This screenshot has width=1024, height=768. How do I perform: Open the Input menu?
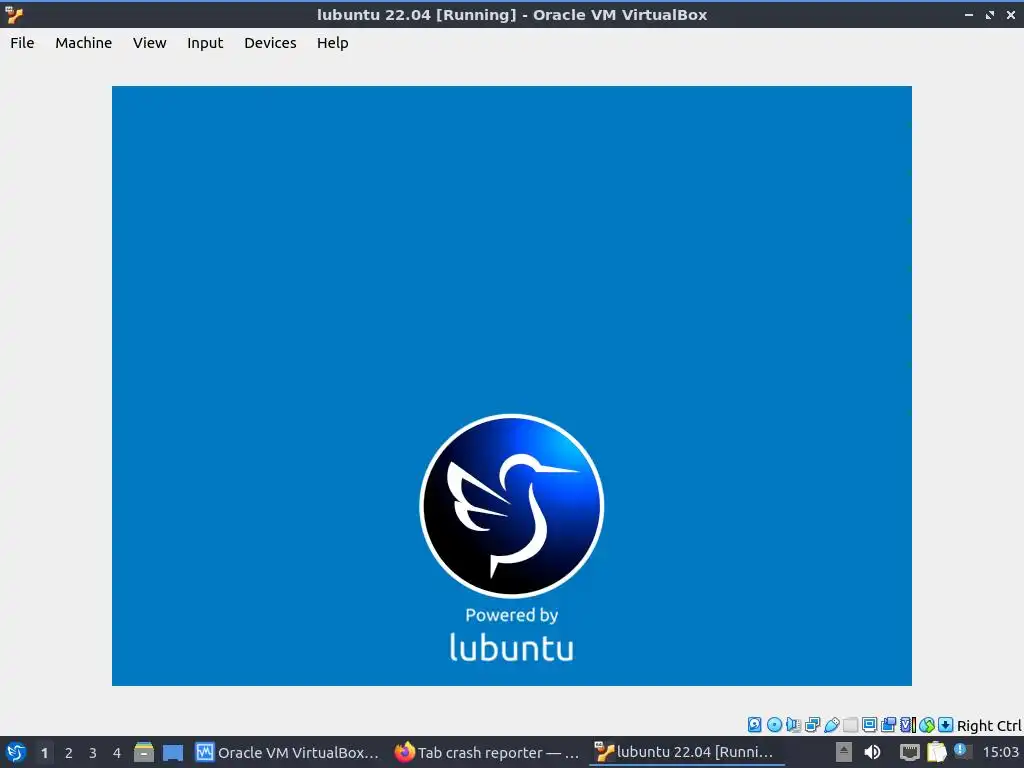(x=205, y=43)
